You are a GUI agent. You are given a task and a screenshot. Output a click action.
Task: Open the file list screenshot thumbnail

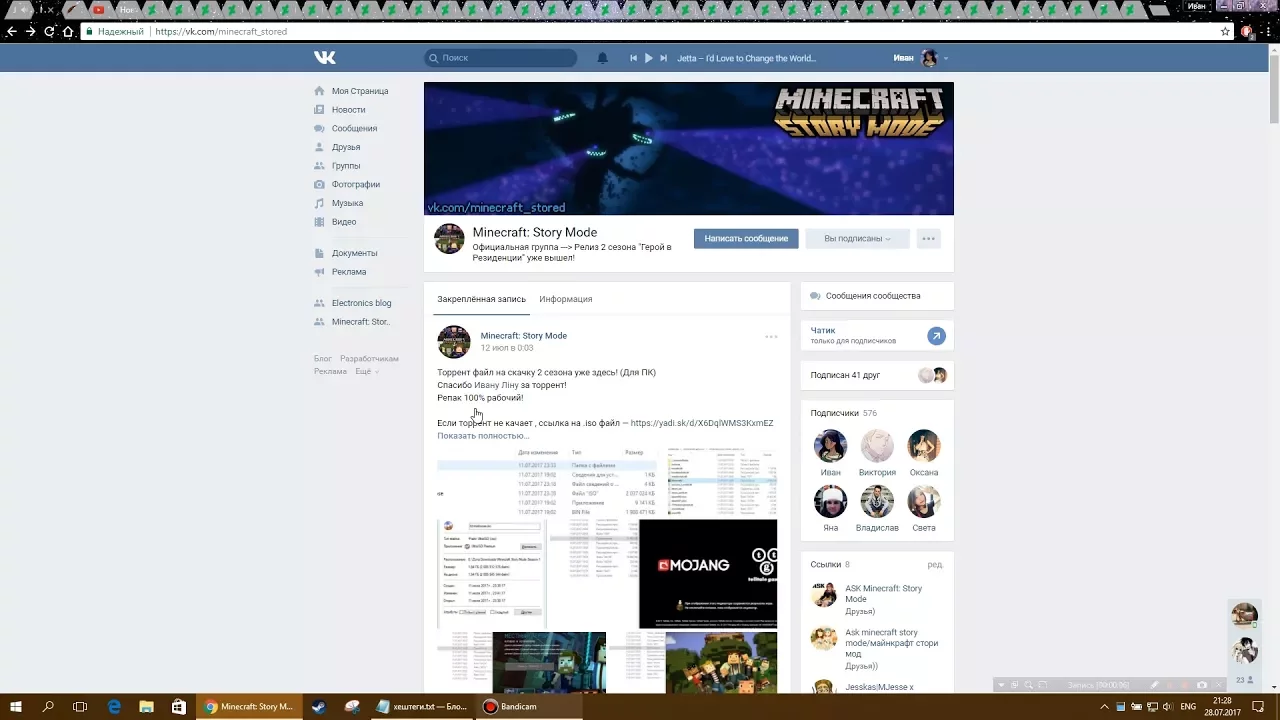coord(547,481)
